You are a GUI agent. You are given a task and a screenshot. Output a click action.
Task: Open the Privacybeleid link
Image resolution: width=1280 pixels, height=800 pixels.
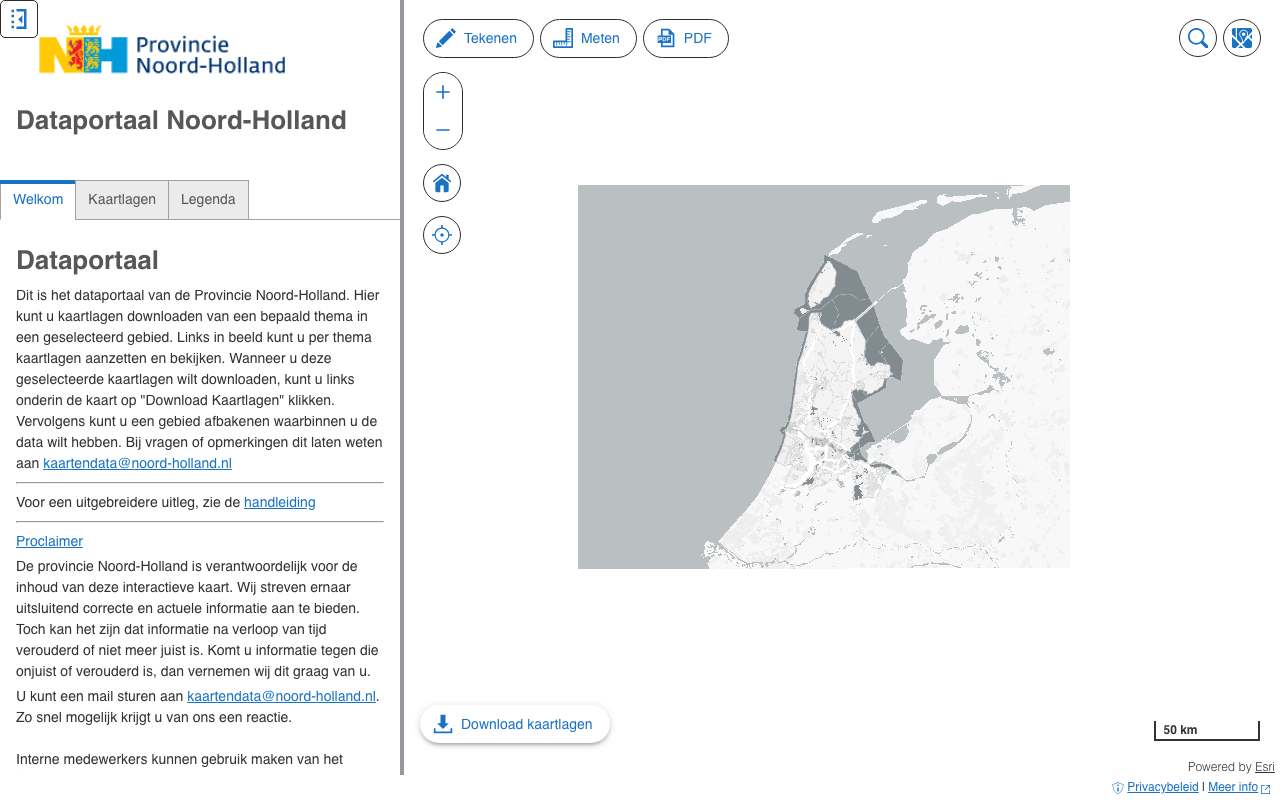pos(1162,787)
